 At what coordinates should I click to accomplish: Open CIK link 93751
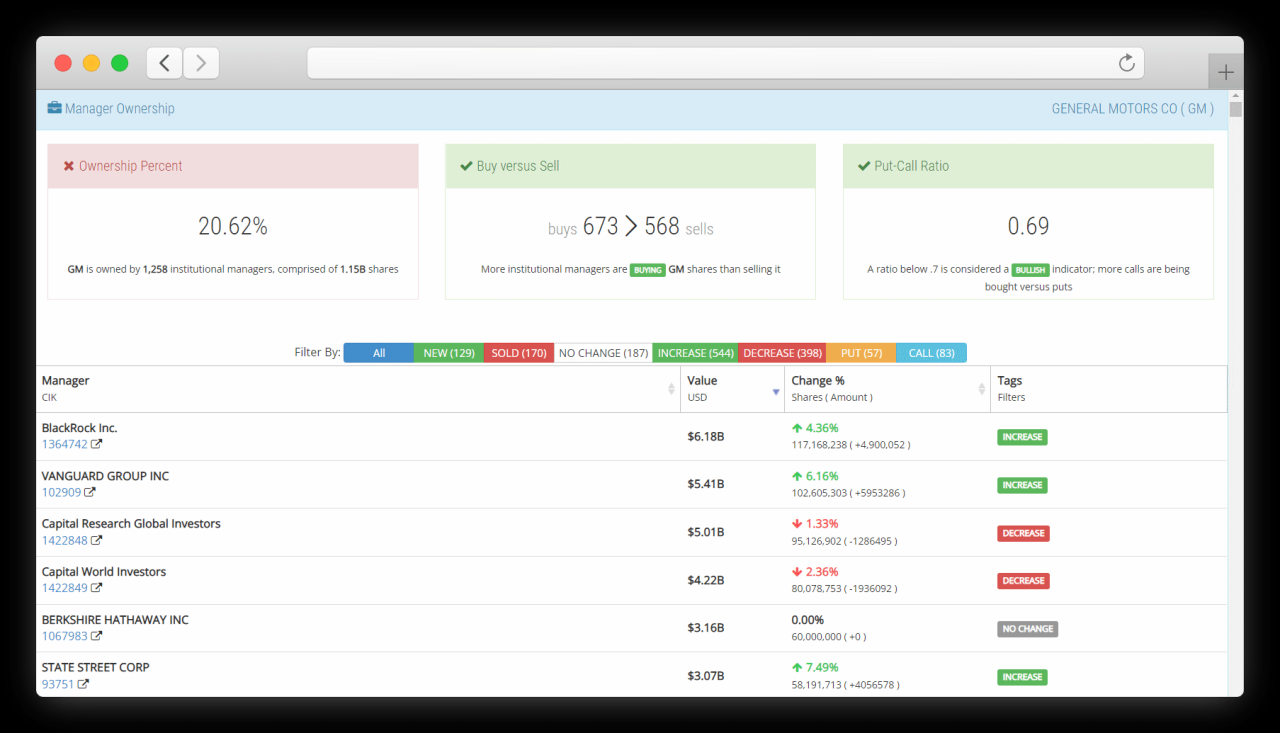[58, 684]
